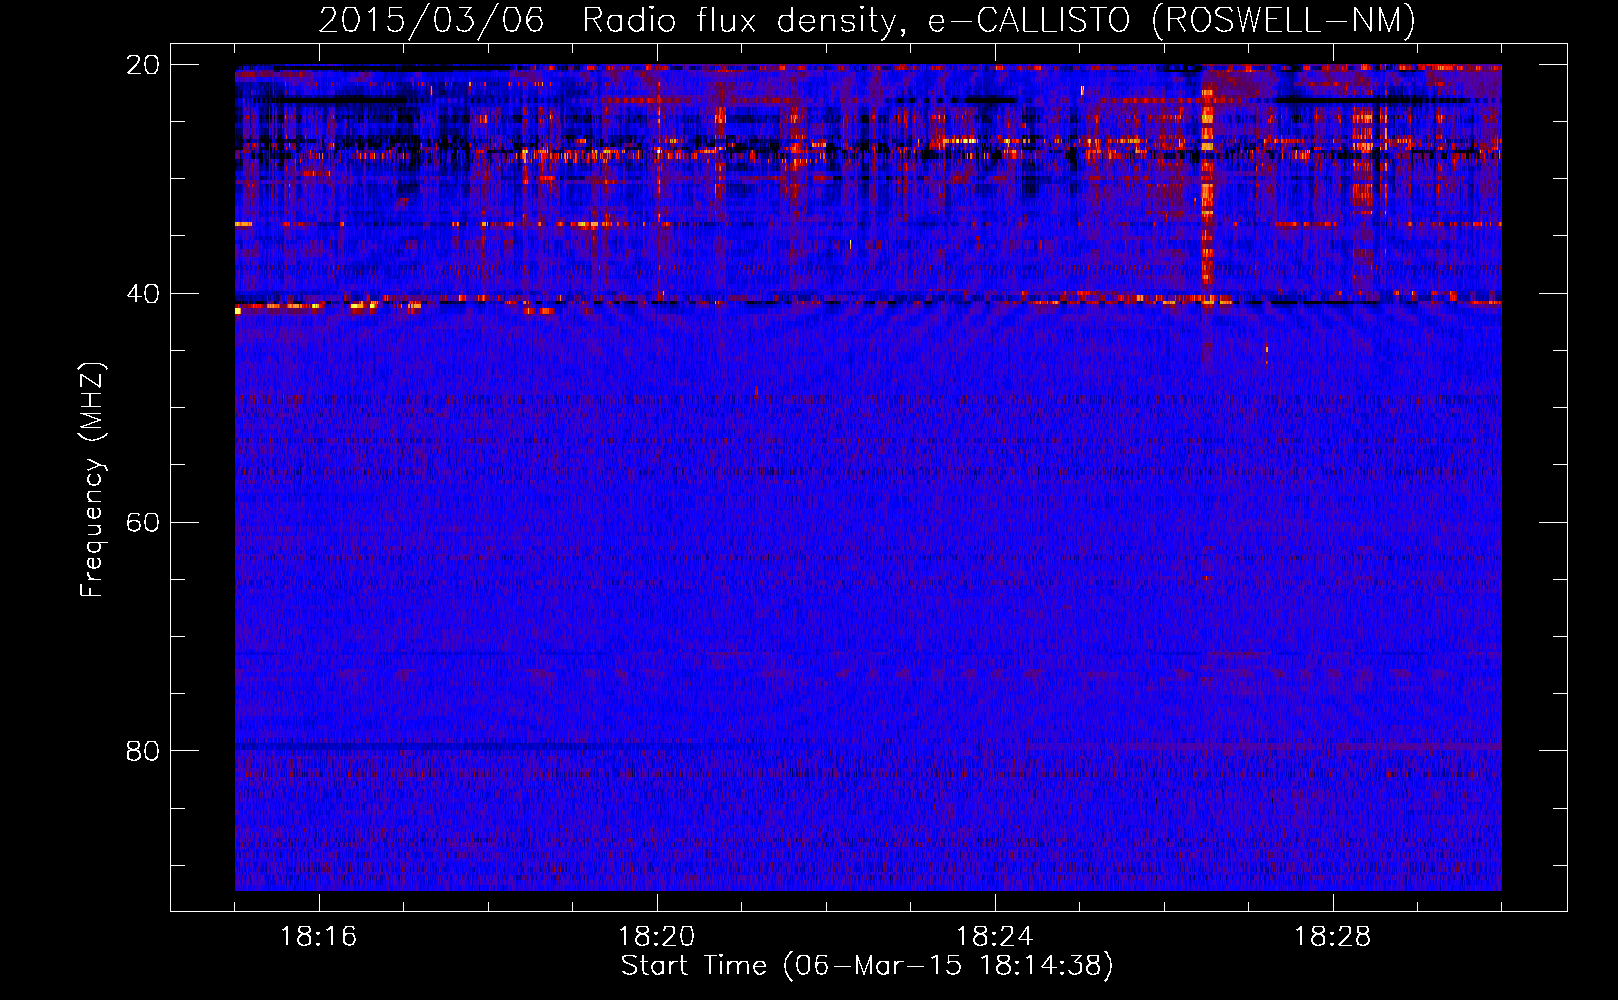Click the plot title 'Radio flux density, e-CALLISTO (ROSWELL-NM)'
Screen dimensions: 1618x1000
click(999, 21)
